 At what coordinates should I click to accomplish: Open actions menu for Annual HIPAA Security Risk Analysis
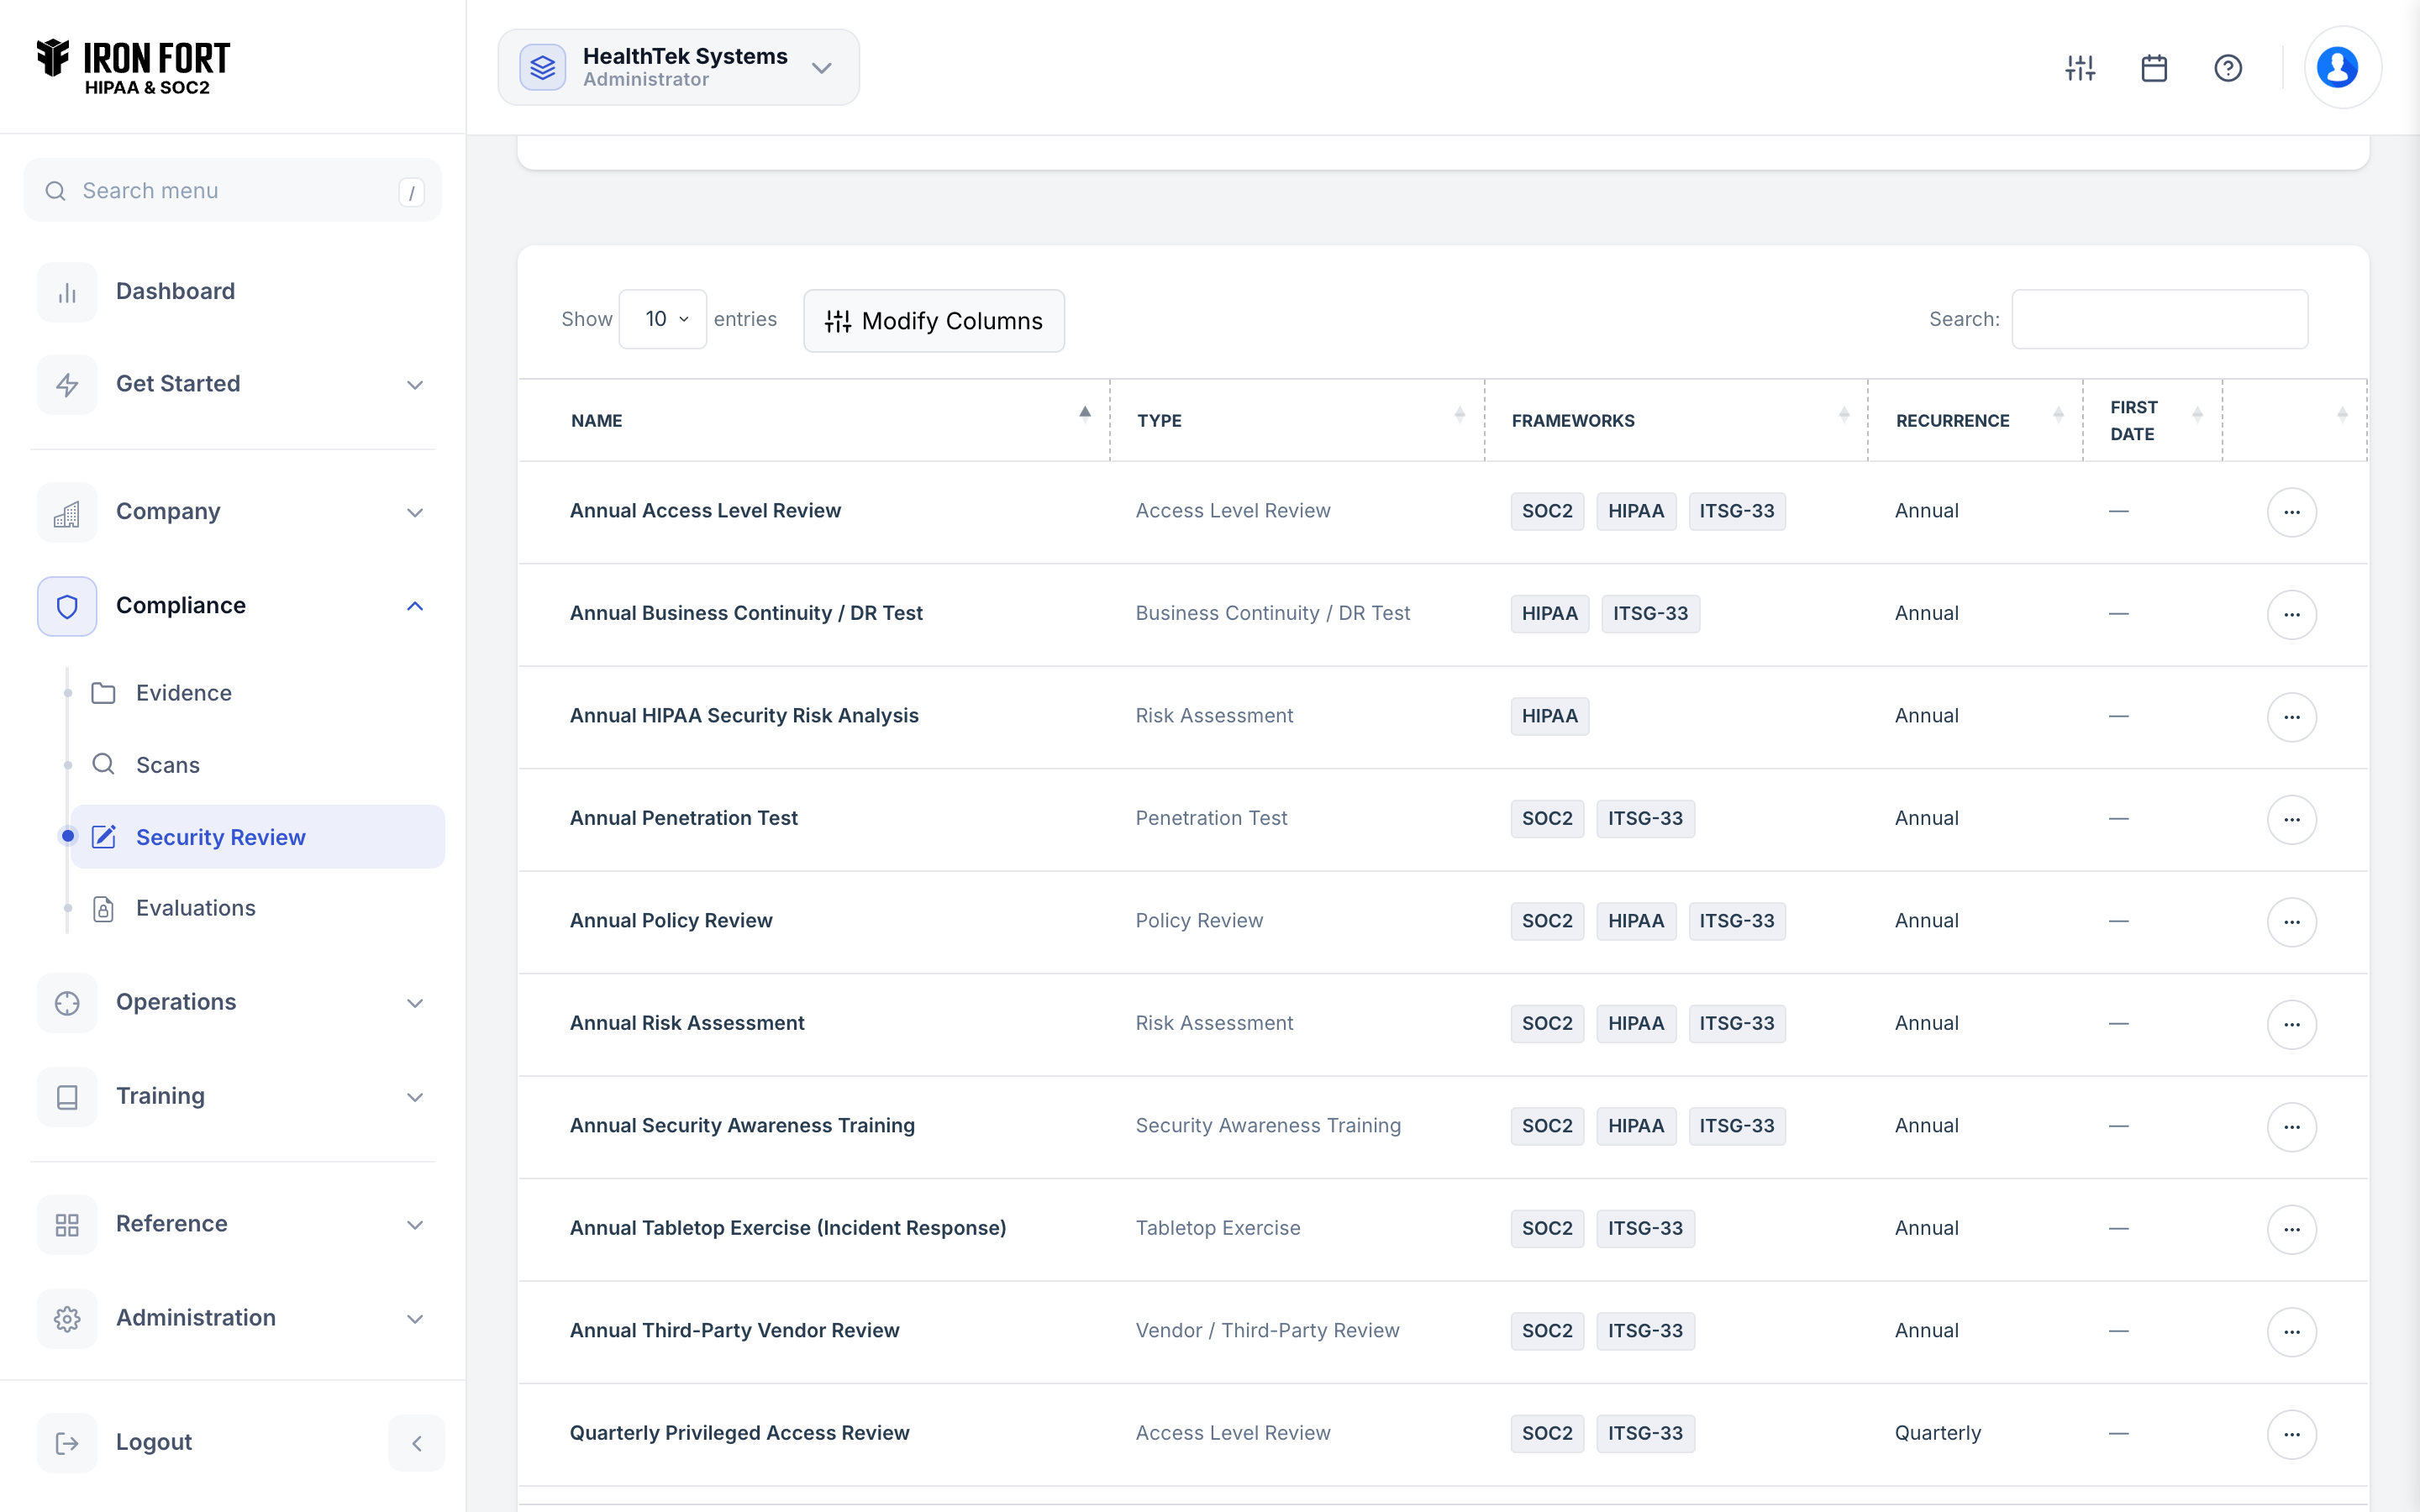click(2292, 717)
